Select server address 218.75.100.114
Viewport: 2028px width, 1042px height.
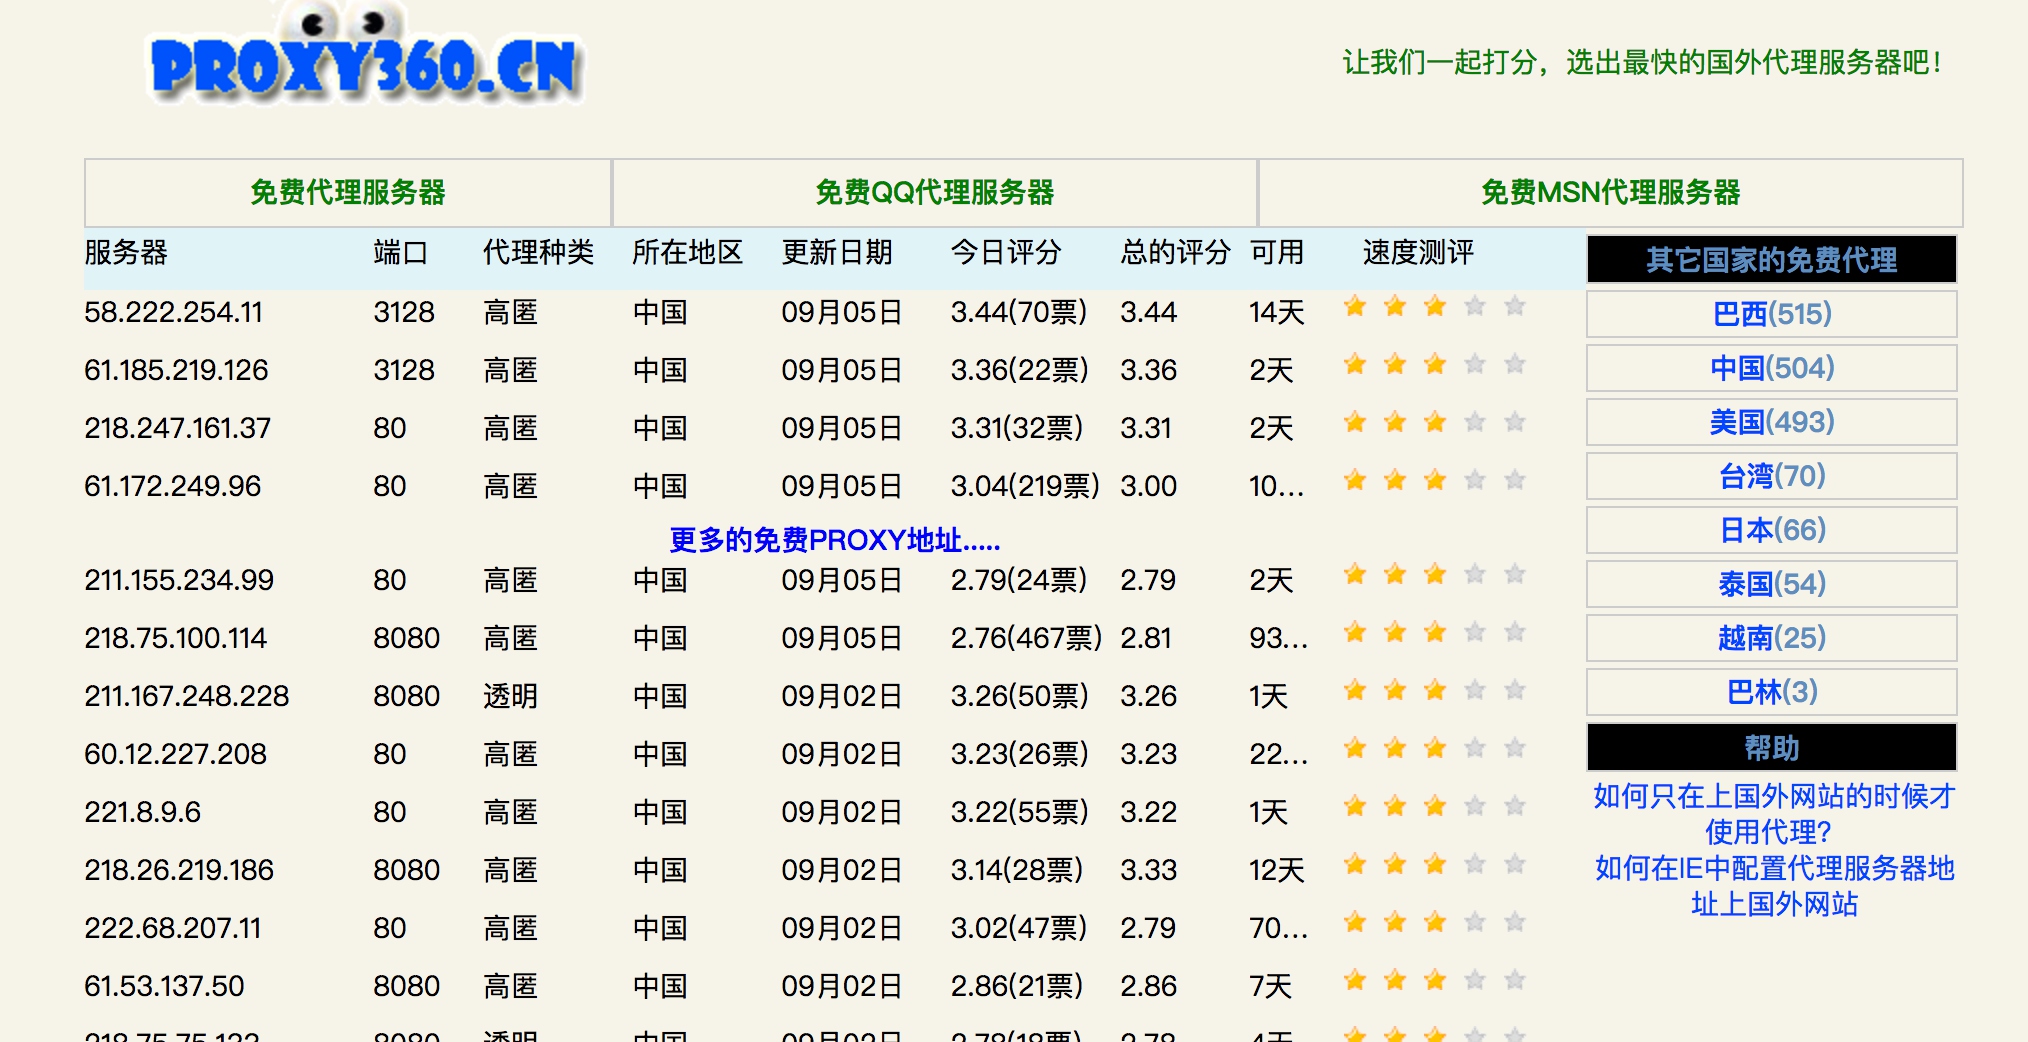point(176,638)
